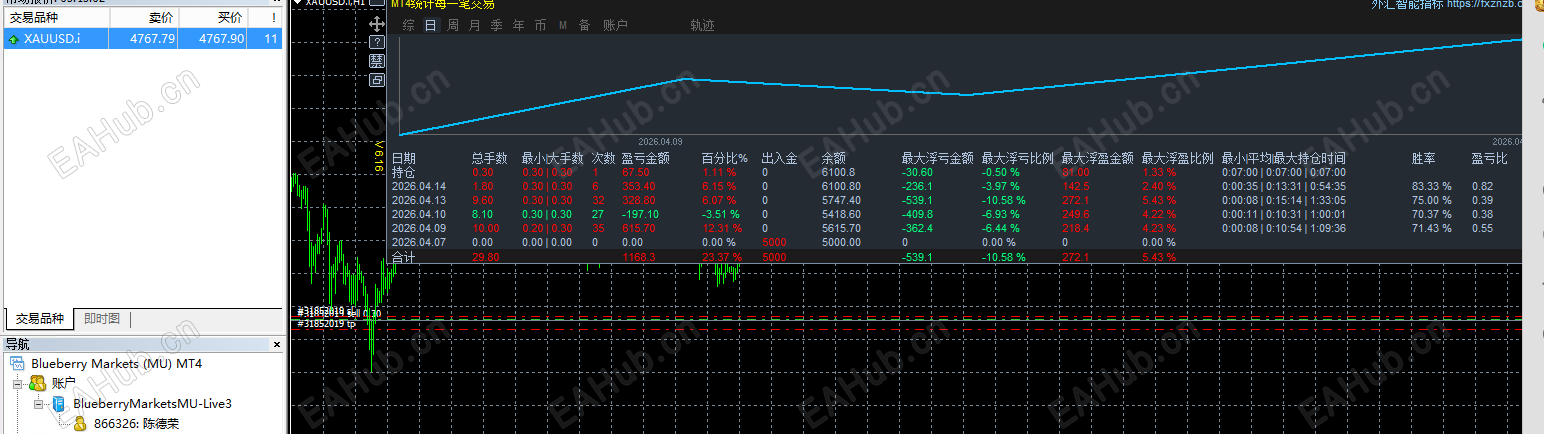Click the 6100.80 balance for 2026.04.14
The width and height of the screenshot is (1544, 434).
(840, 186)
